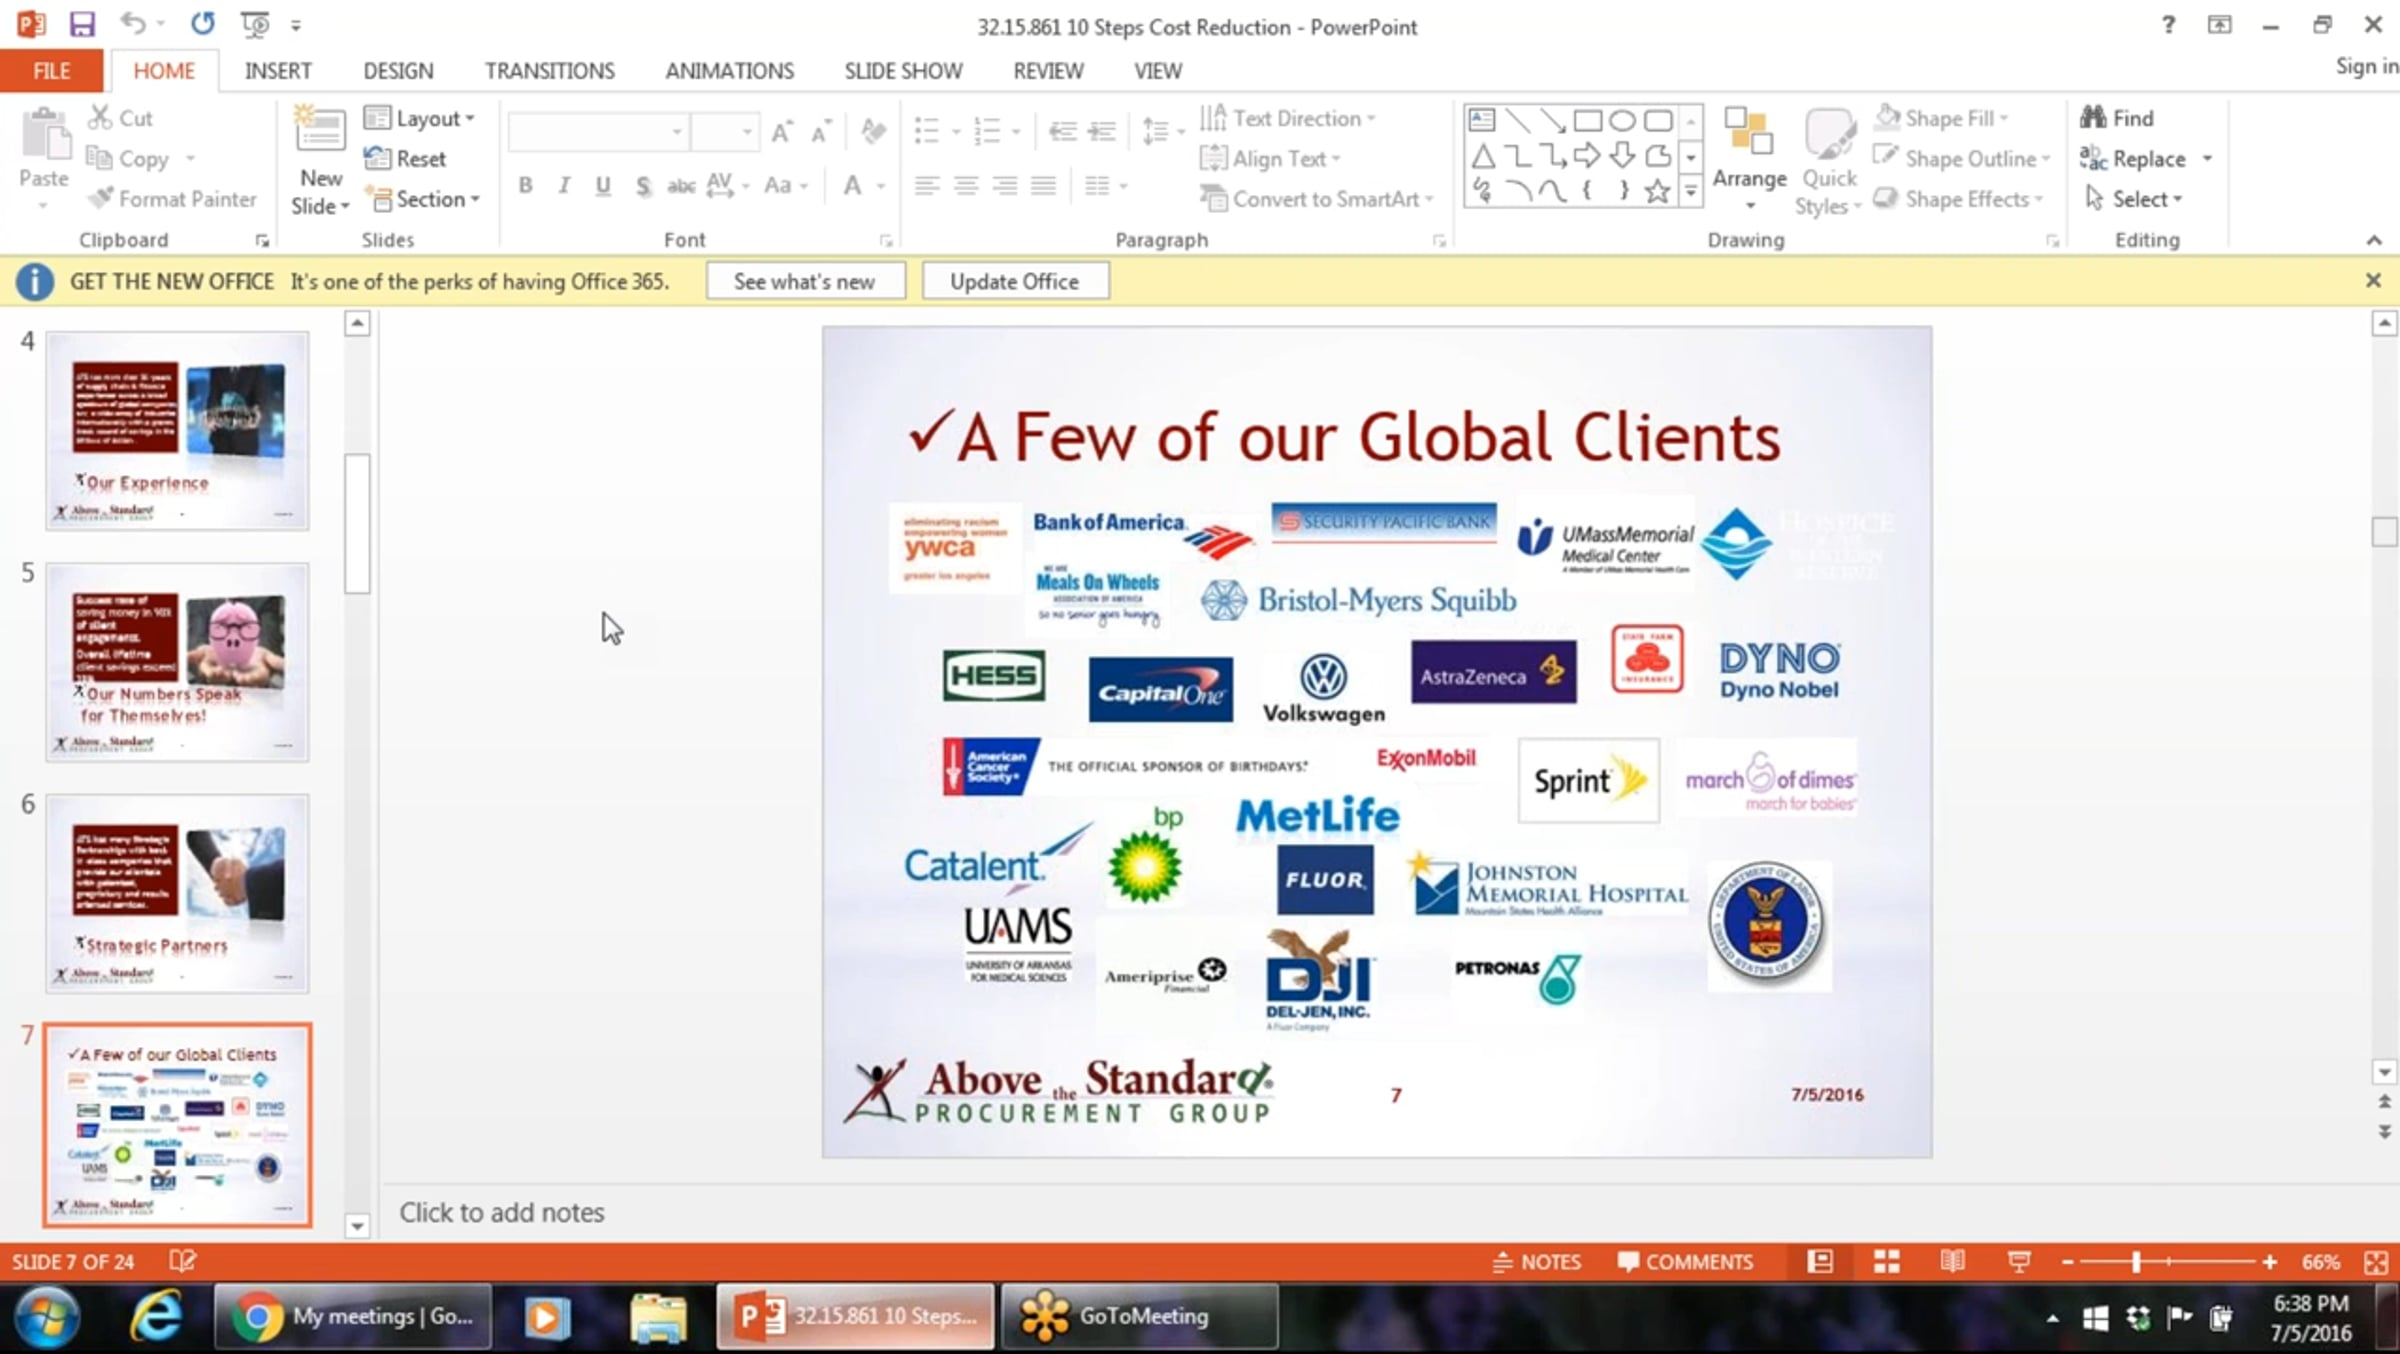This screenshot has width=2400, height=1354.
Task: Open the DESIGN ribbon tab
Action: pos(398,71)
